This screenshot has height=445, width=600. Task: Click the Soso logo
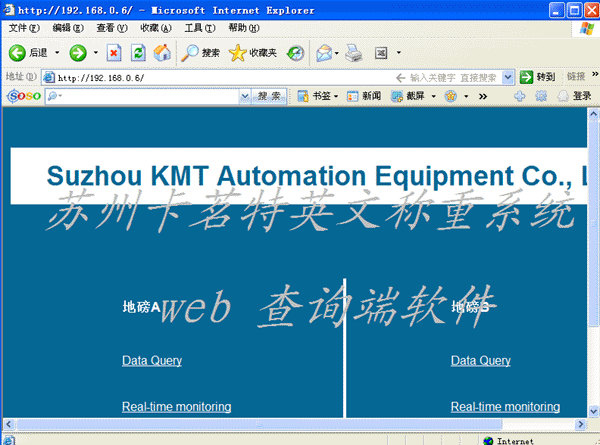pyautogui.click(x=24, y=96)
